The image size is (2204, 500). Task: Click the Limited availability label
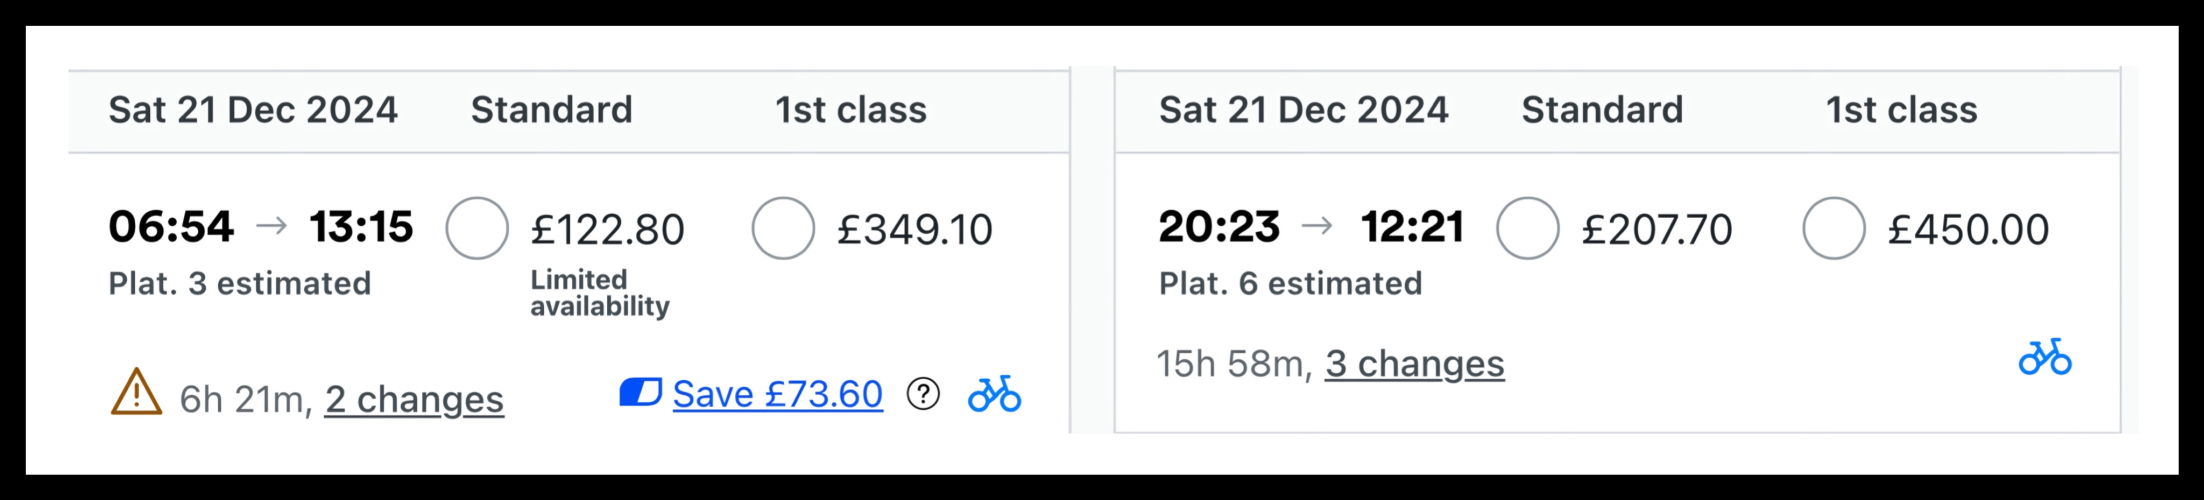pyautogui.click(x=599, y=293)
